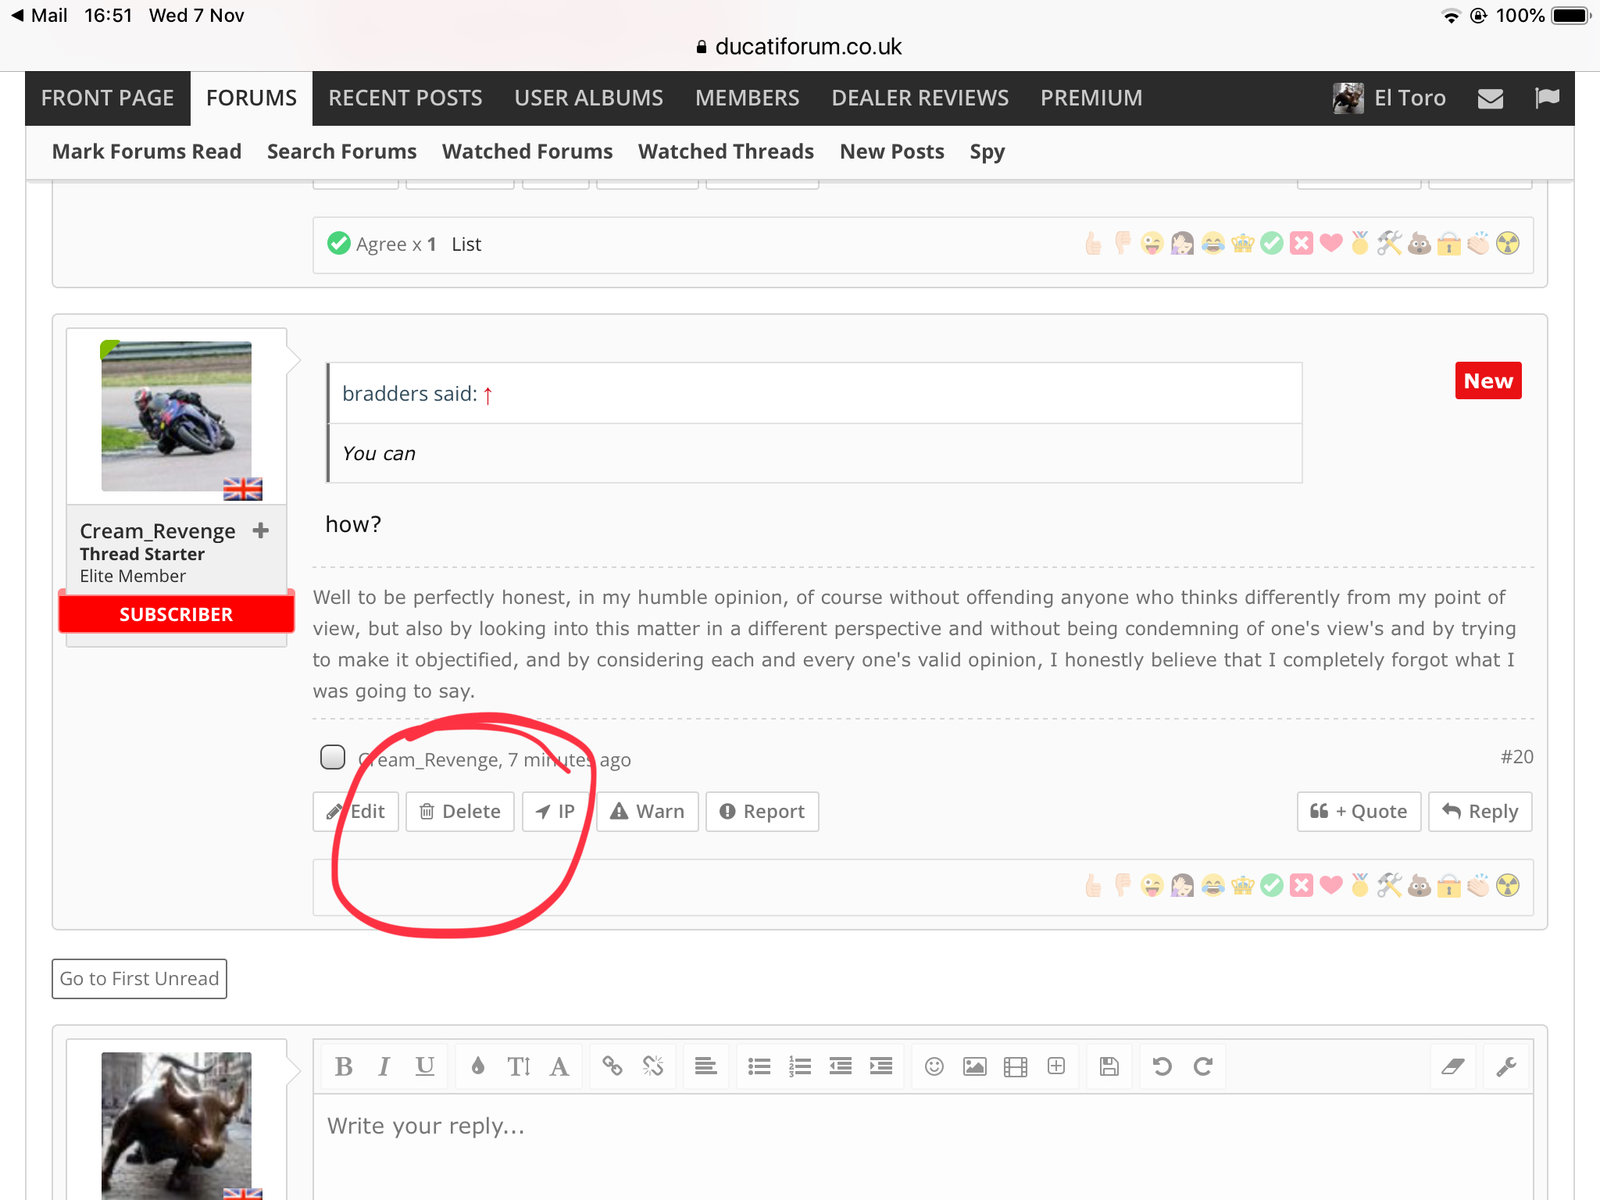Expand the El Toro account menu

pyautogui.click(x=1390, y=98)
